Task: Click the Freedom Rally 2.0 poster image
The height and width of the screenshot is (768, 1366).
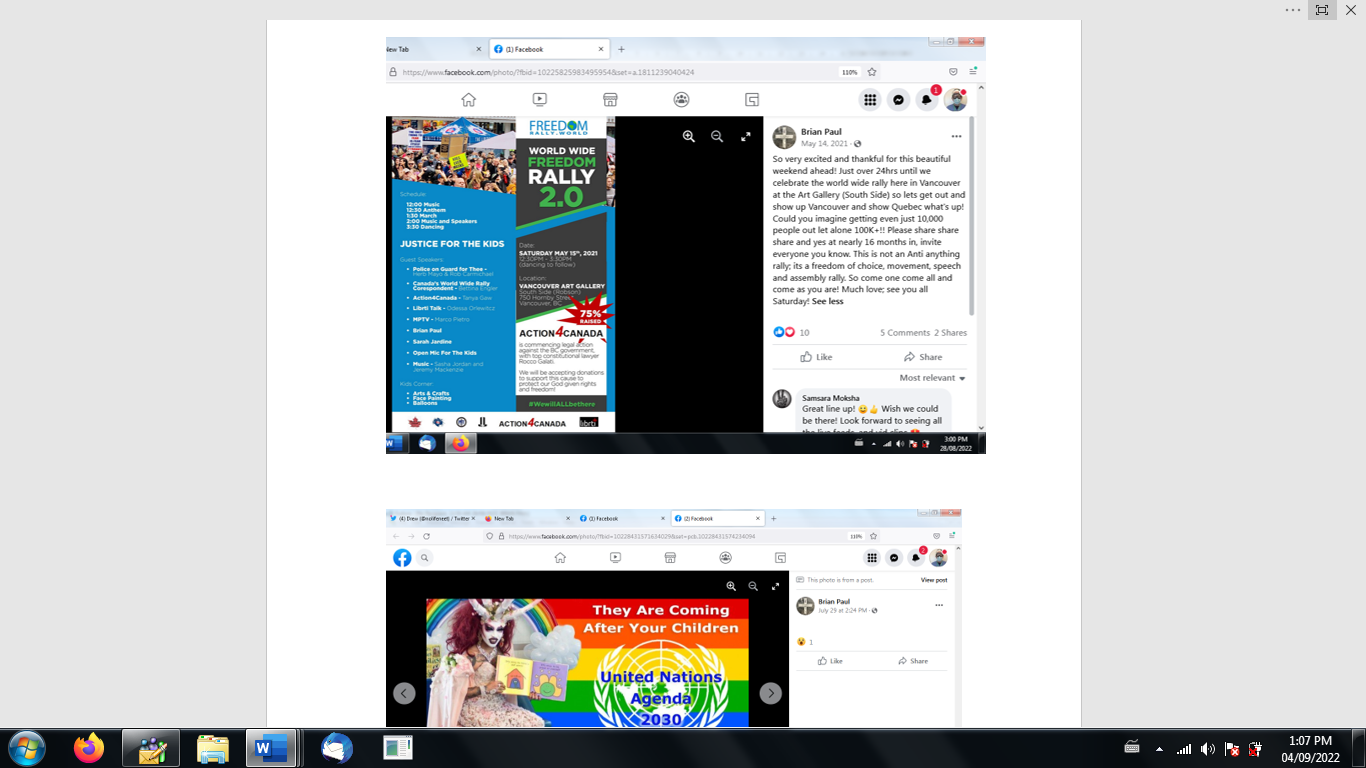Action: tap(503, 274)
